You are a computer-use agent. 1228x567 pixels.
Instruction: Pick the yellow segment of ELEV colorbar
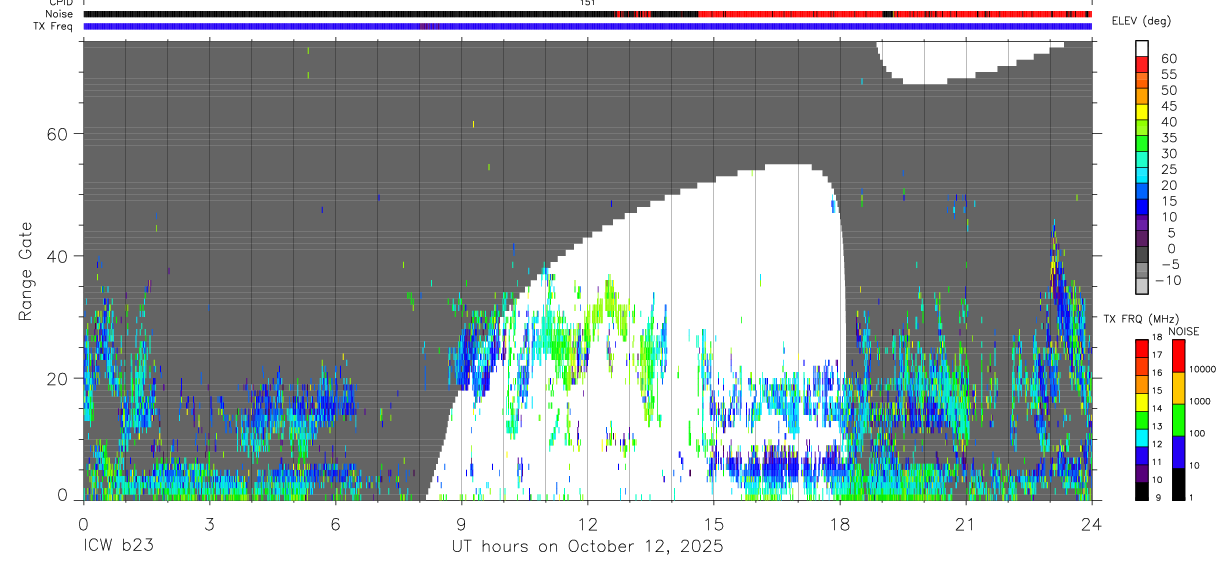click(1142, 111)
